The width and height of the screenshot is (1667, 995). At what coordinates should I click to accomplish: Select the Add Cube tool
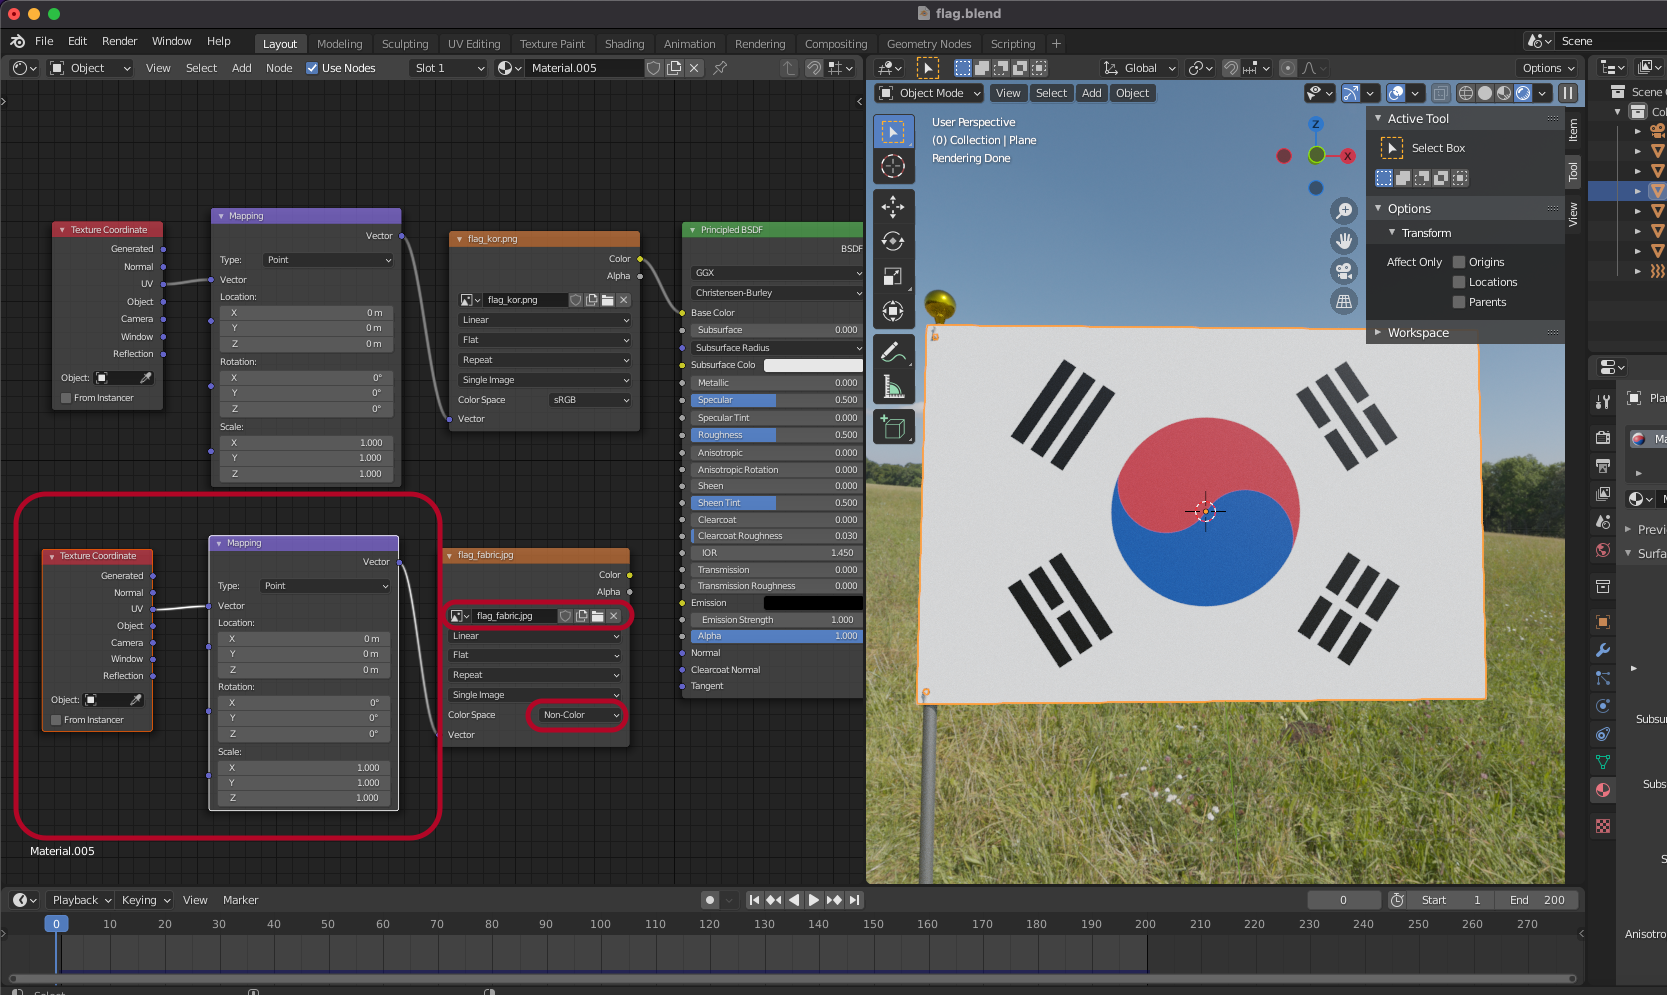click(x=893, y=428)
